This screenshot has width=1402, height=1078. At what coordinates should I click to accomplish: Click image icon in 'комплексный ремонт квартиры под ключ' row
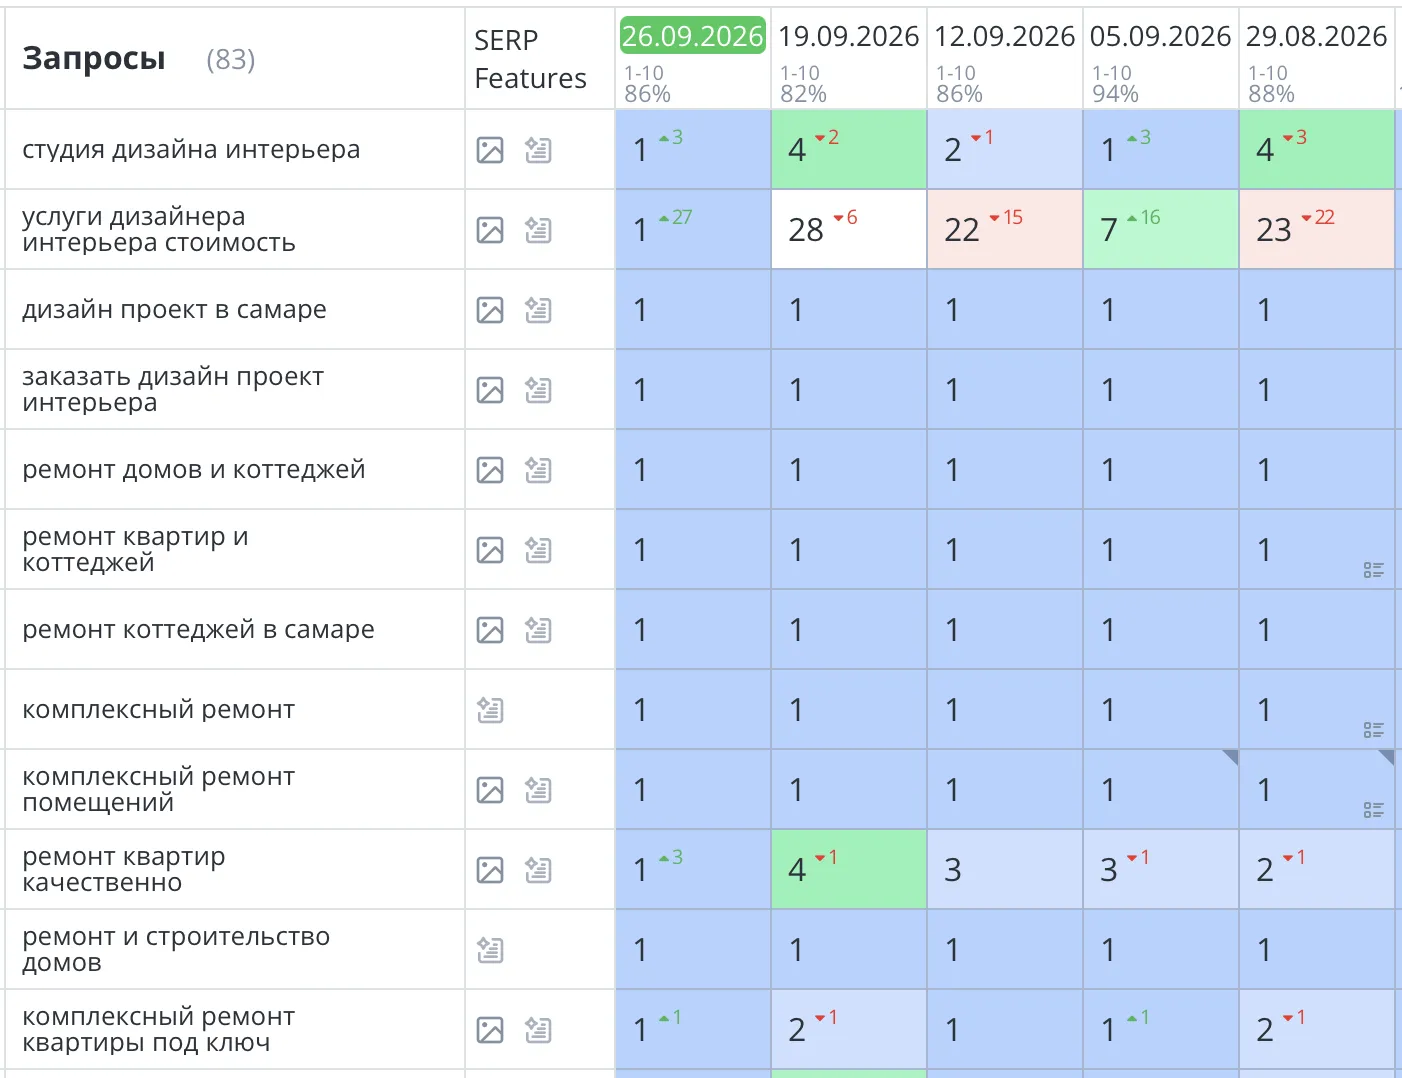pos(490,1030)
